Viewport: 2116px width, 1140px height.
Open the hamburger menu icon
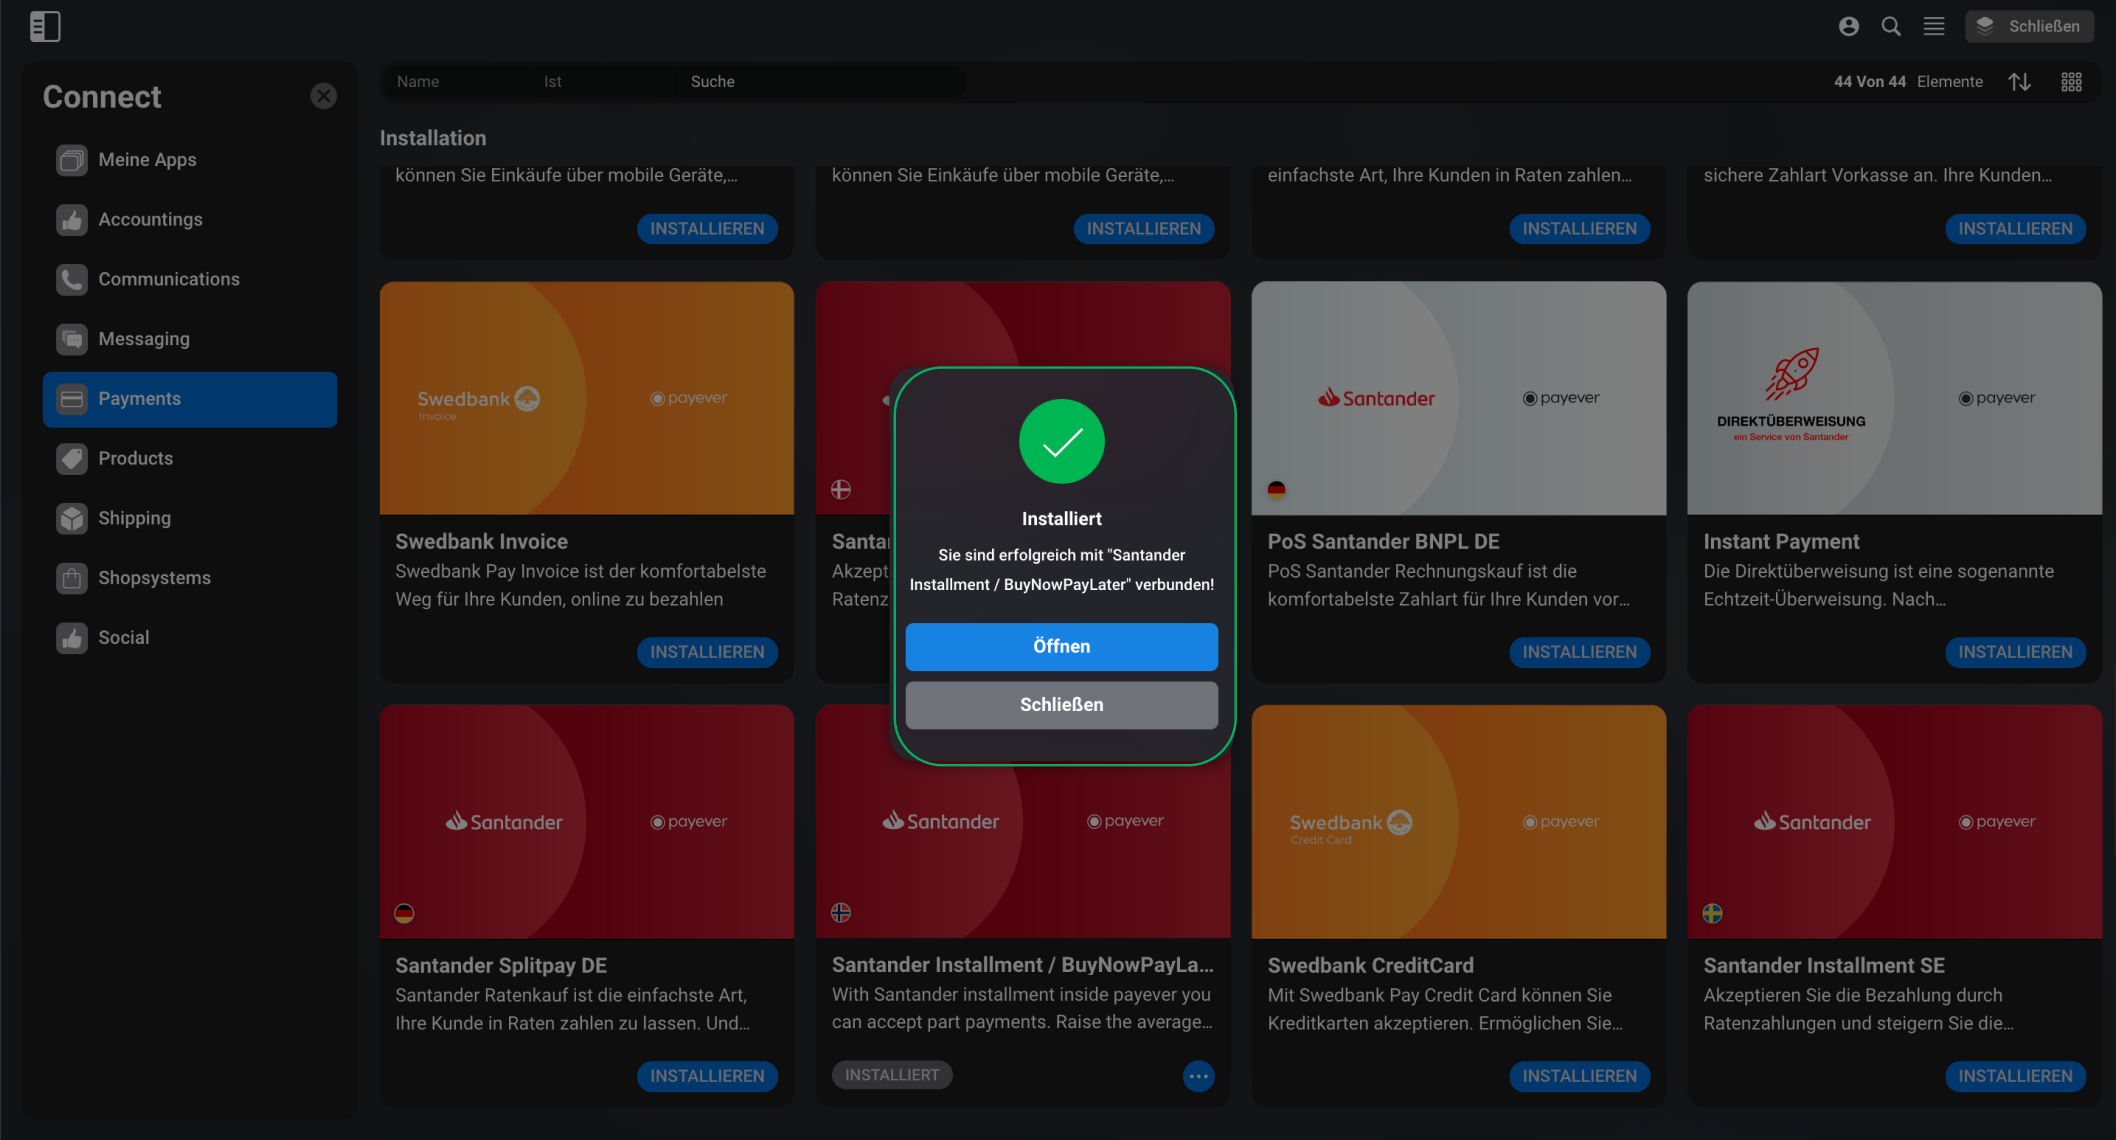(x=1934, y=27)
